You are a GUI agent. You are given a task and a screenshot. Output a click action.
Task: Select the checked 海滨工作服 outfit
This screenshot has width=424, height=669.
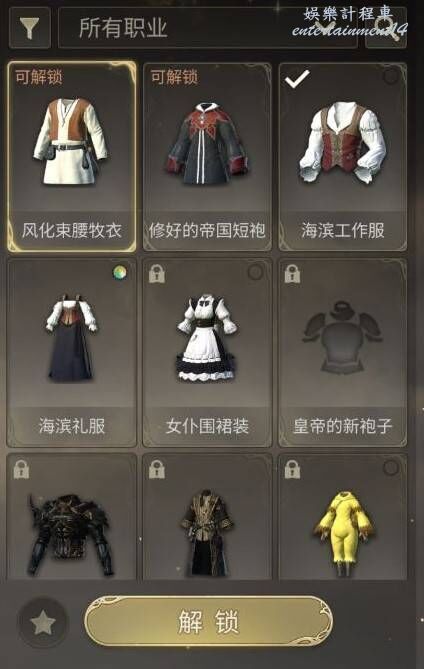343,157
